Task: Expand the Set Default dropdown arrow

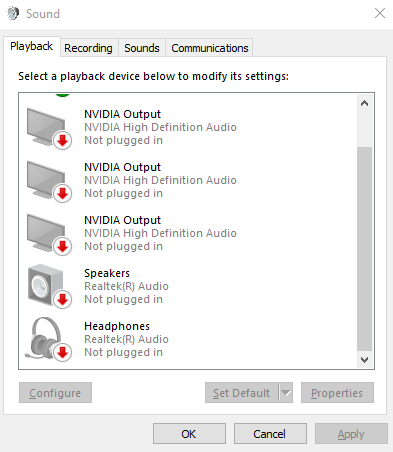Action: tap(286, 393)
